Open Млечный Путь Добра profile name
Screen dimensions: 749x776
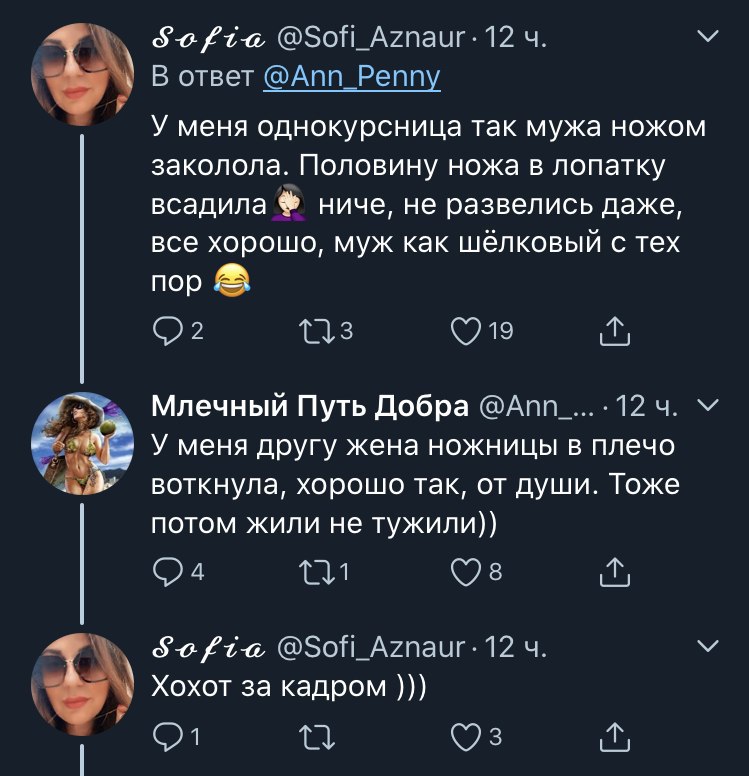click(x=310, y=407)
